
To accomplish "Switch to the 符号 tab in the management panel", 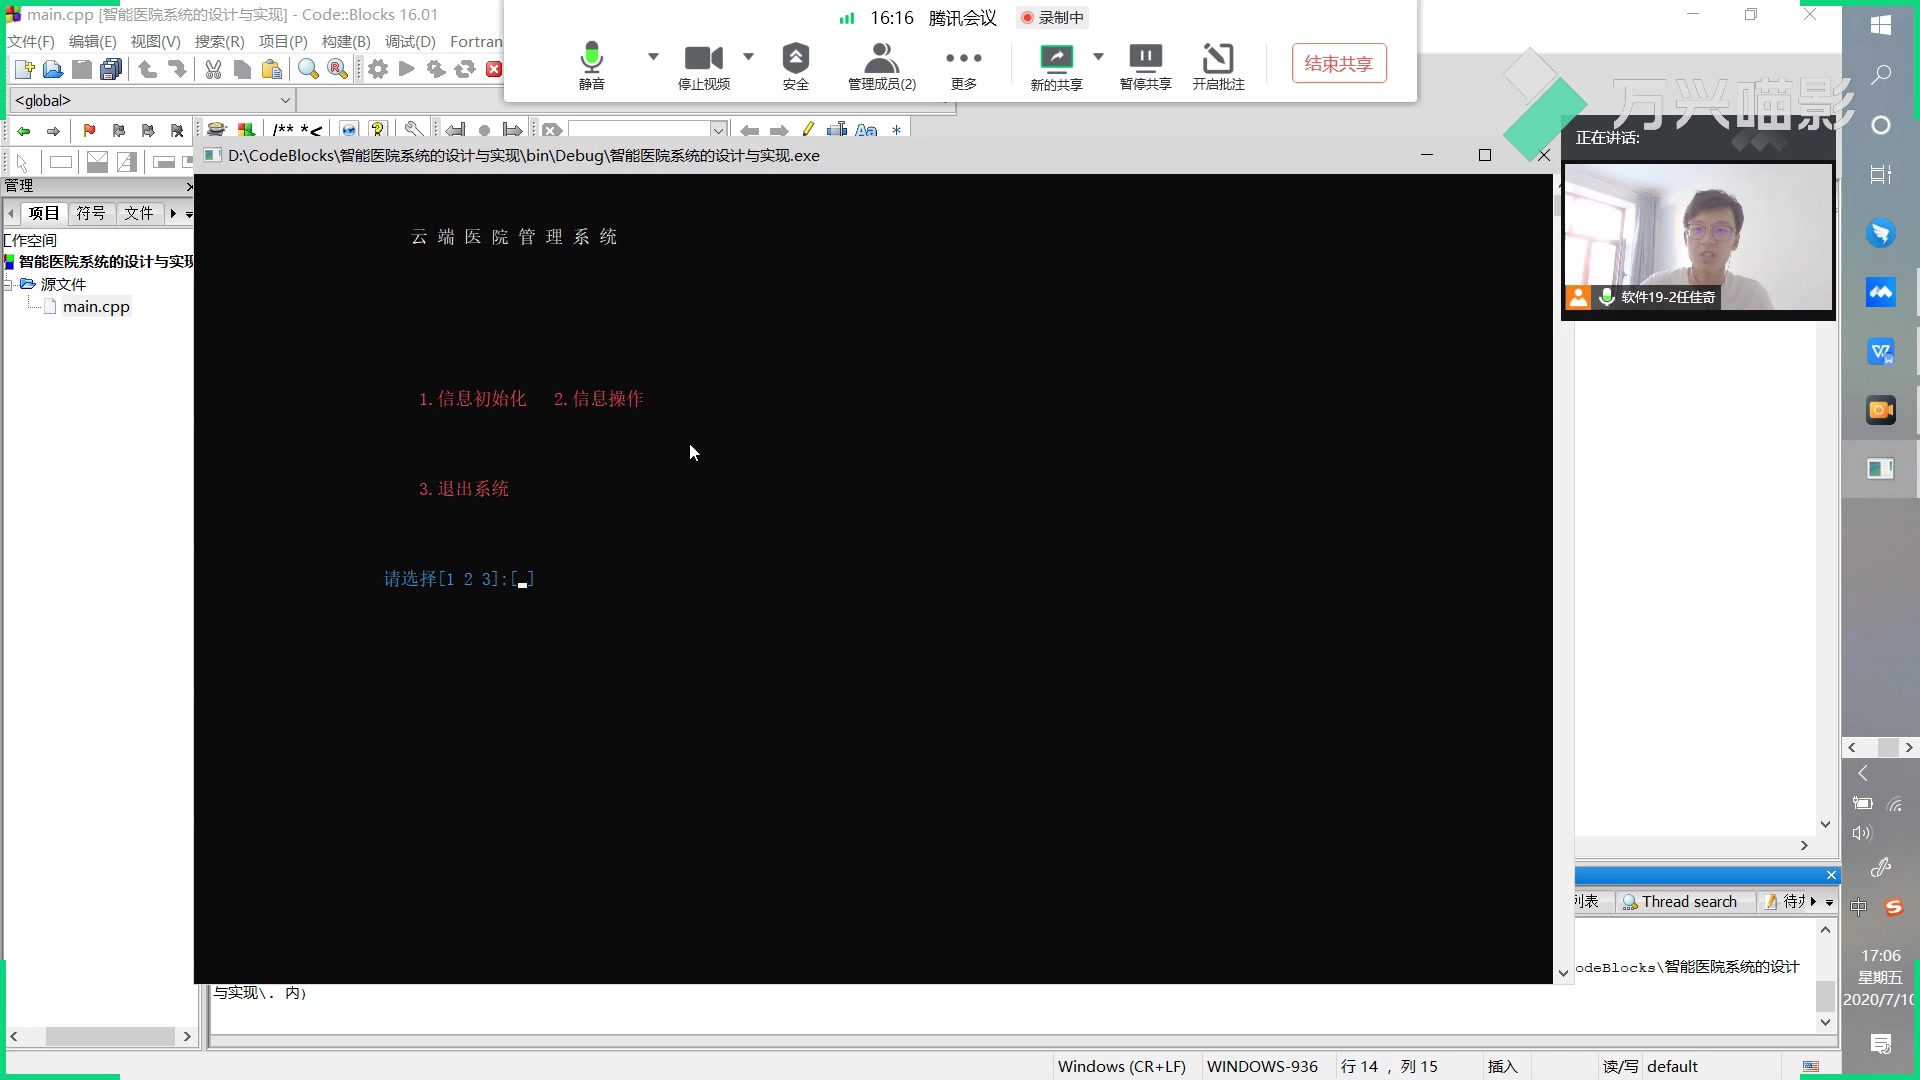I will (91, 213).
